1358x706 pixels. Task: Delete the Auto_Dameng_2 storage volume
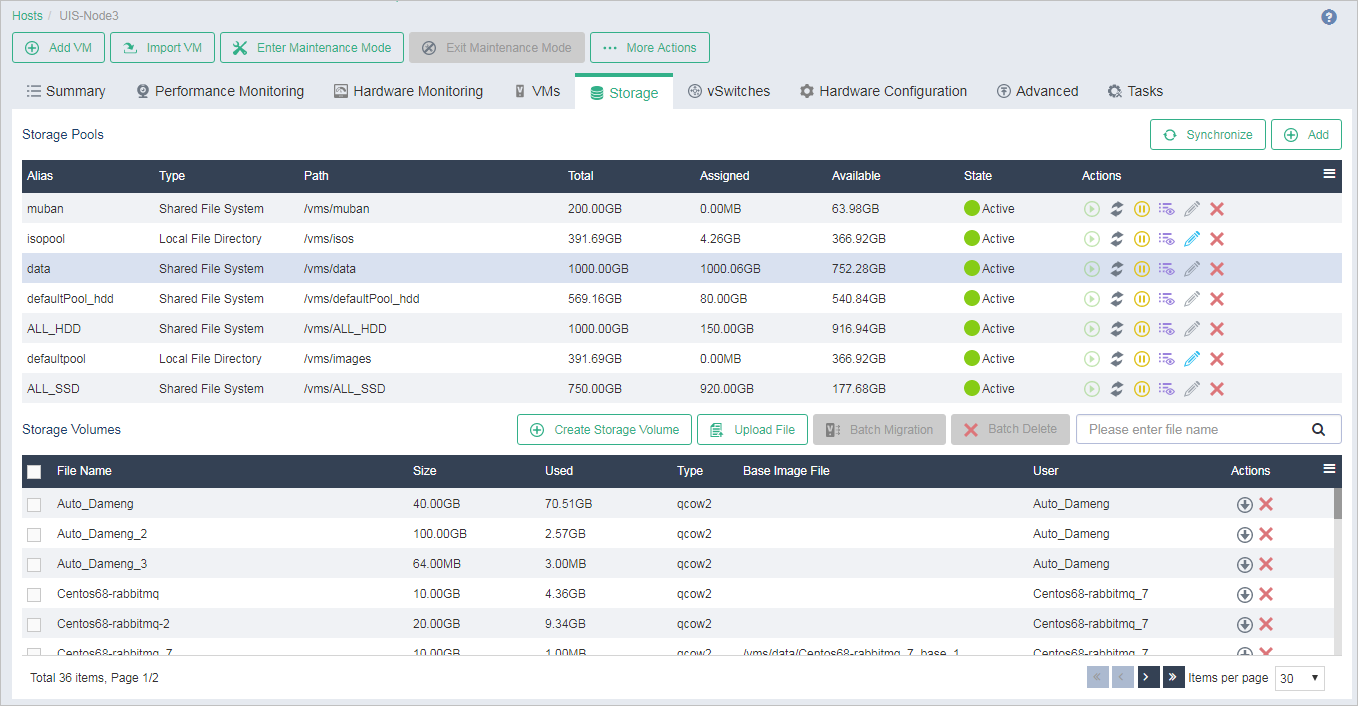(1266, 534)
